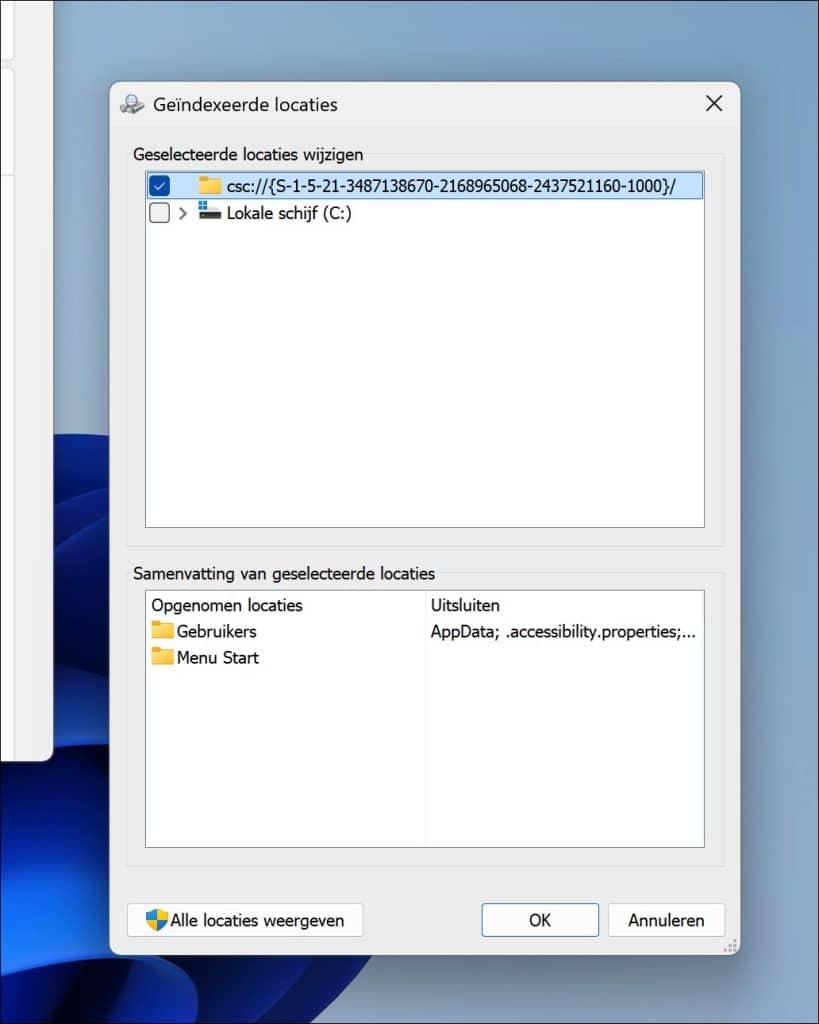The width and height of the screenshot is (819, 1024).
Task: Click the Geïndexeerde locaties title bar icon
Action: point(133,104)
